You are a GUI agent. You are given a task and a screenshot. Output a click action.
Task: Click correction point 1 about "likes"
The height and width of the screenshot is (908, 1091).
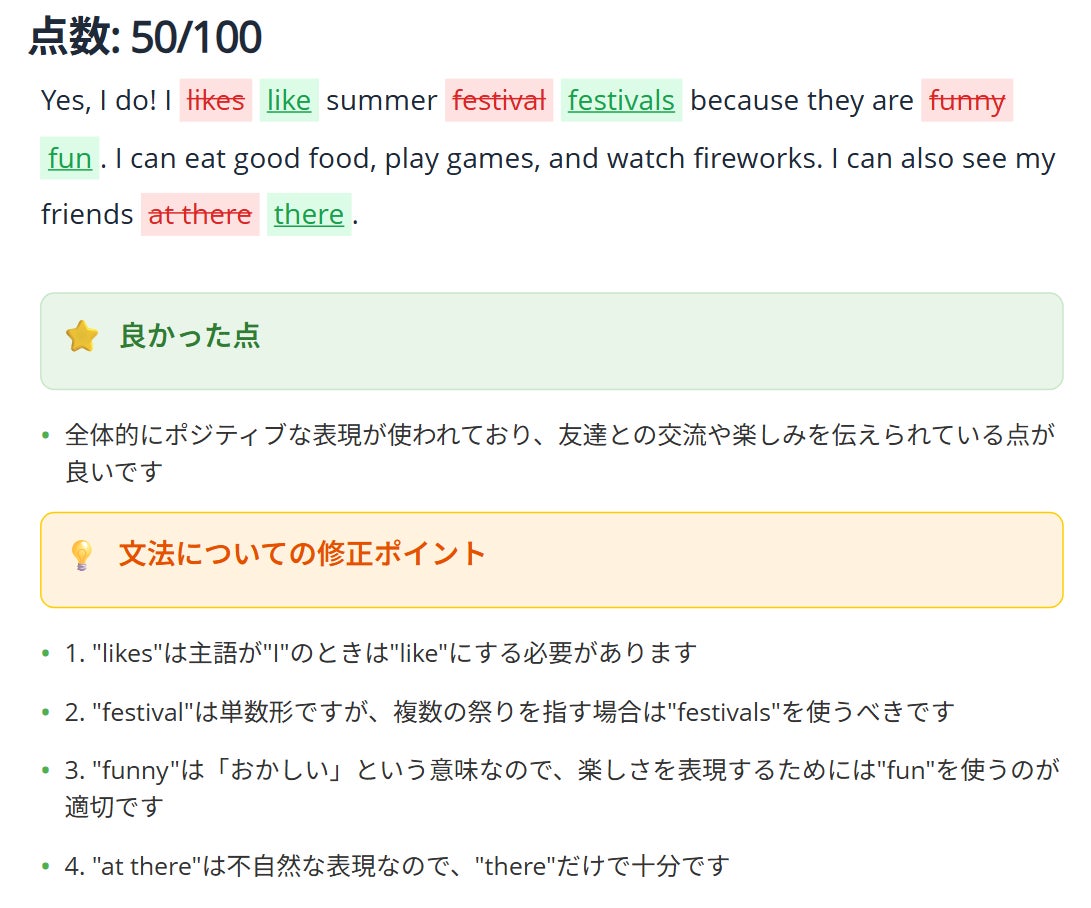click(380, 653)
